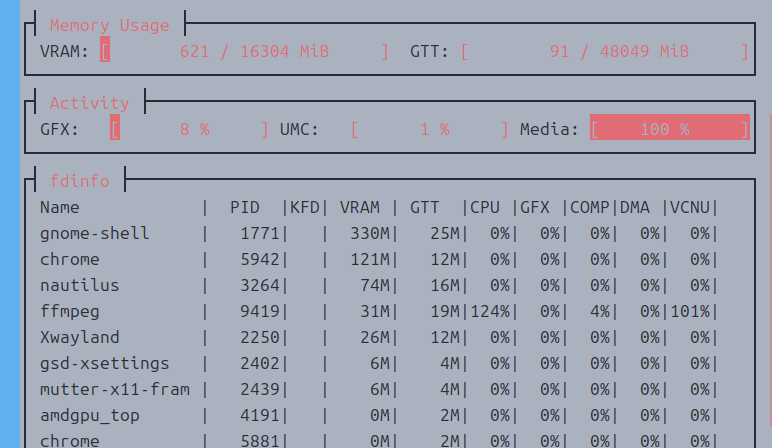Sort by the Name column header
Image resolution: width=772 pixels, height=448 pixels.
pyautogui.click(x=60, y=207)
